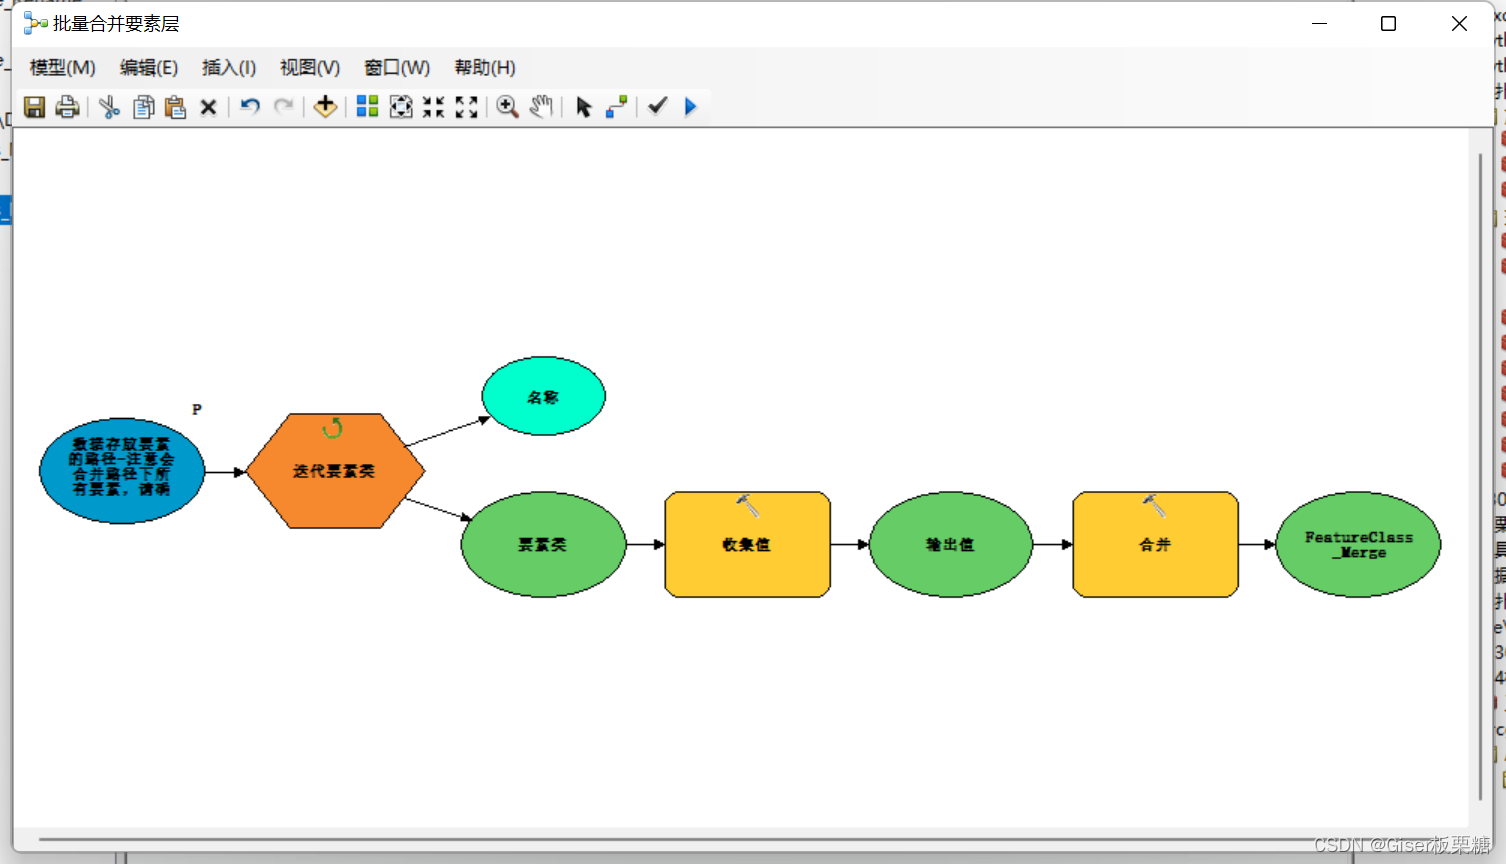Open the 窗口(W) menu
The image size is (1506, 864).
point(397,67)
